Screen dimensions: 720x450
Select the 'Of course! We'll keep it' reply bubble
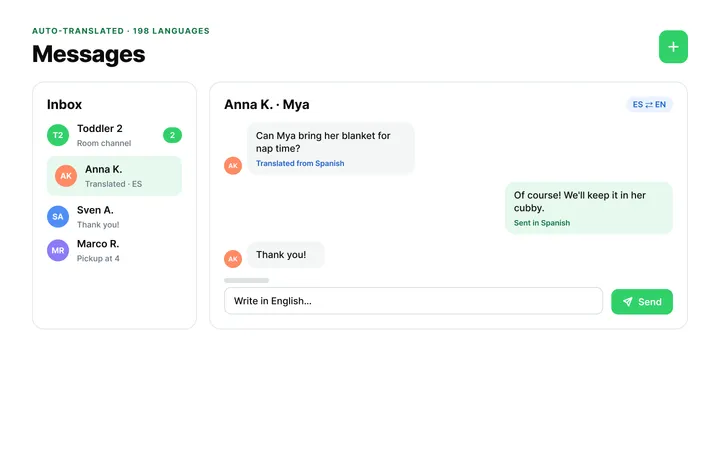tap(589, 208)
